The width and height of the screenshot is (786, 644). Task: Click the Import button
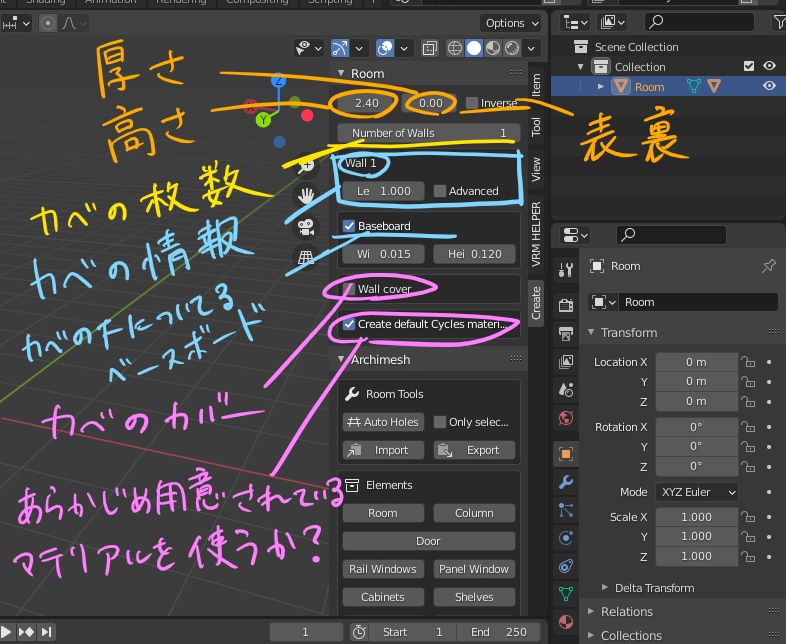pos(383,450)
